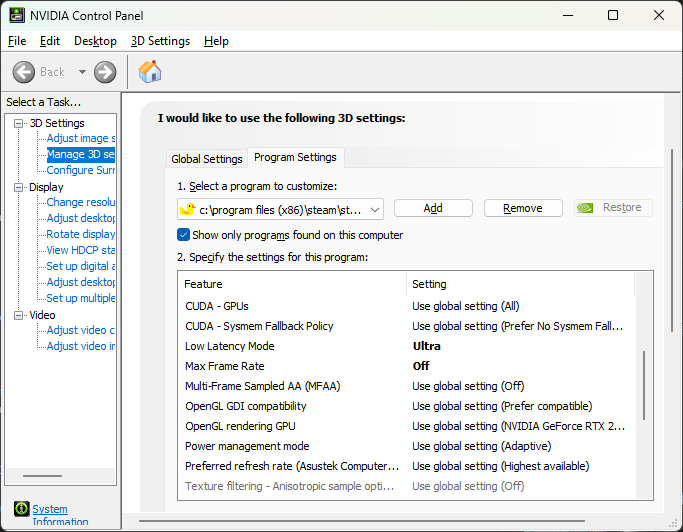
Task: Collapse the Video tree node
Action: click(x=19, y=315)
